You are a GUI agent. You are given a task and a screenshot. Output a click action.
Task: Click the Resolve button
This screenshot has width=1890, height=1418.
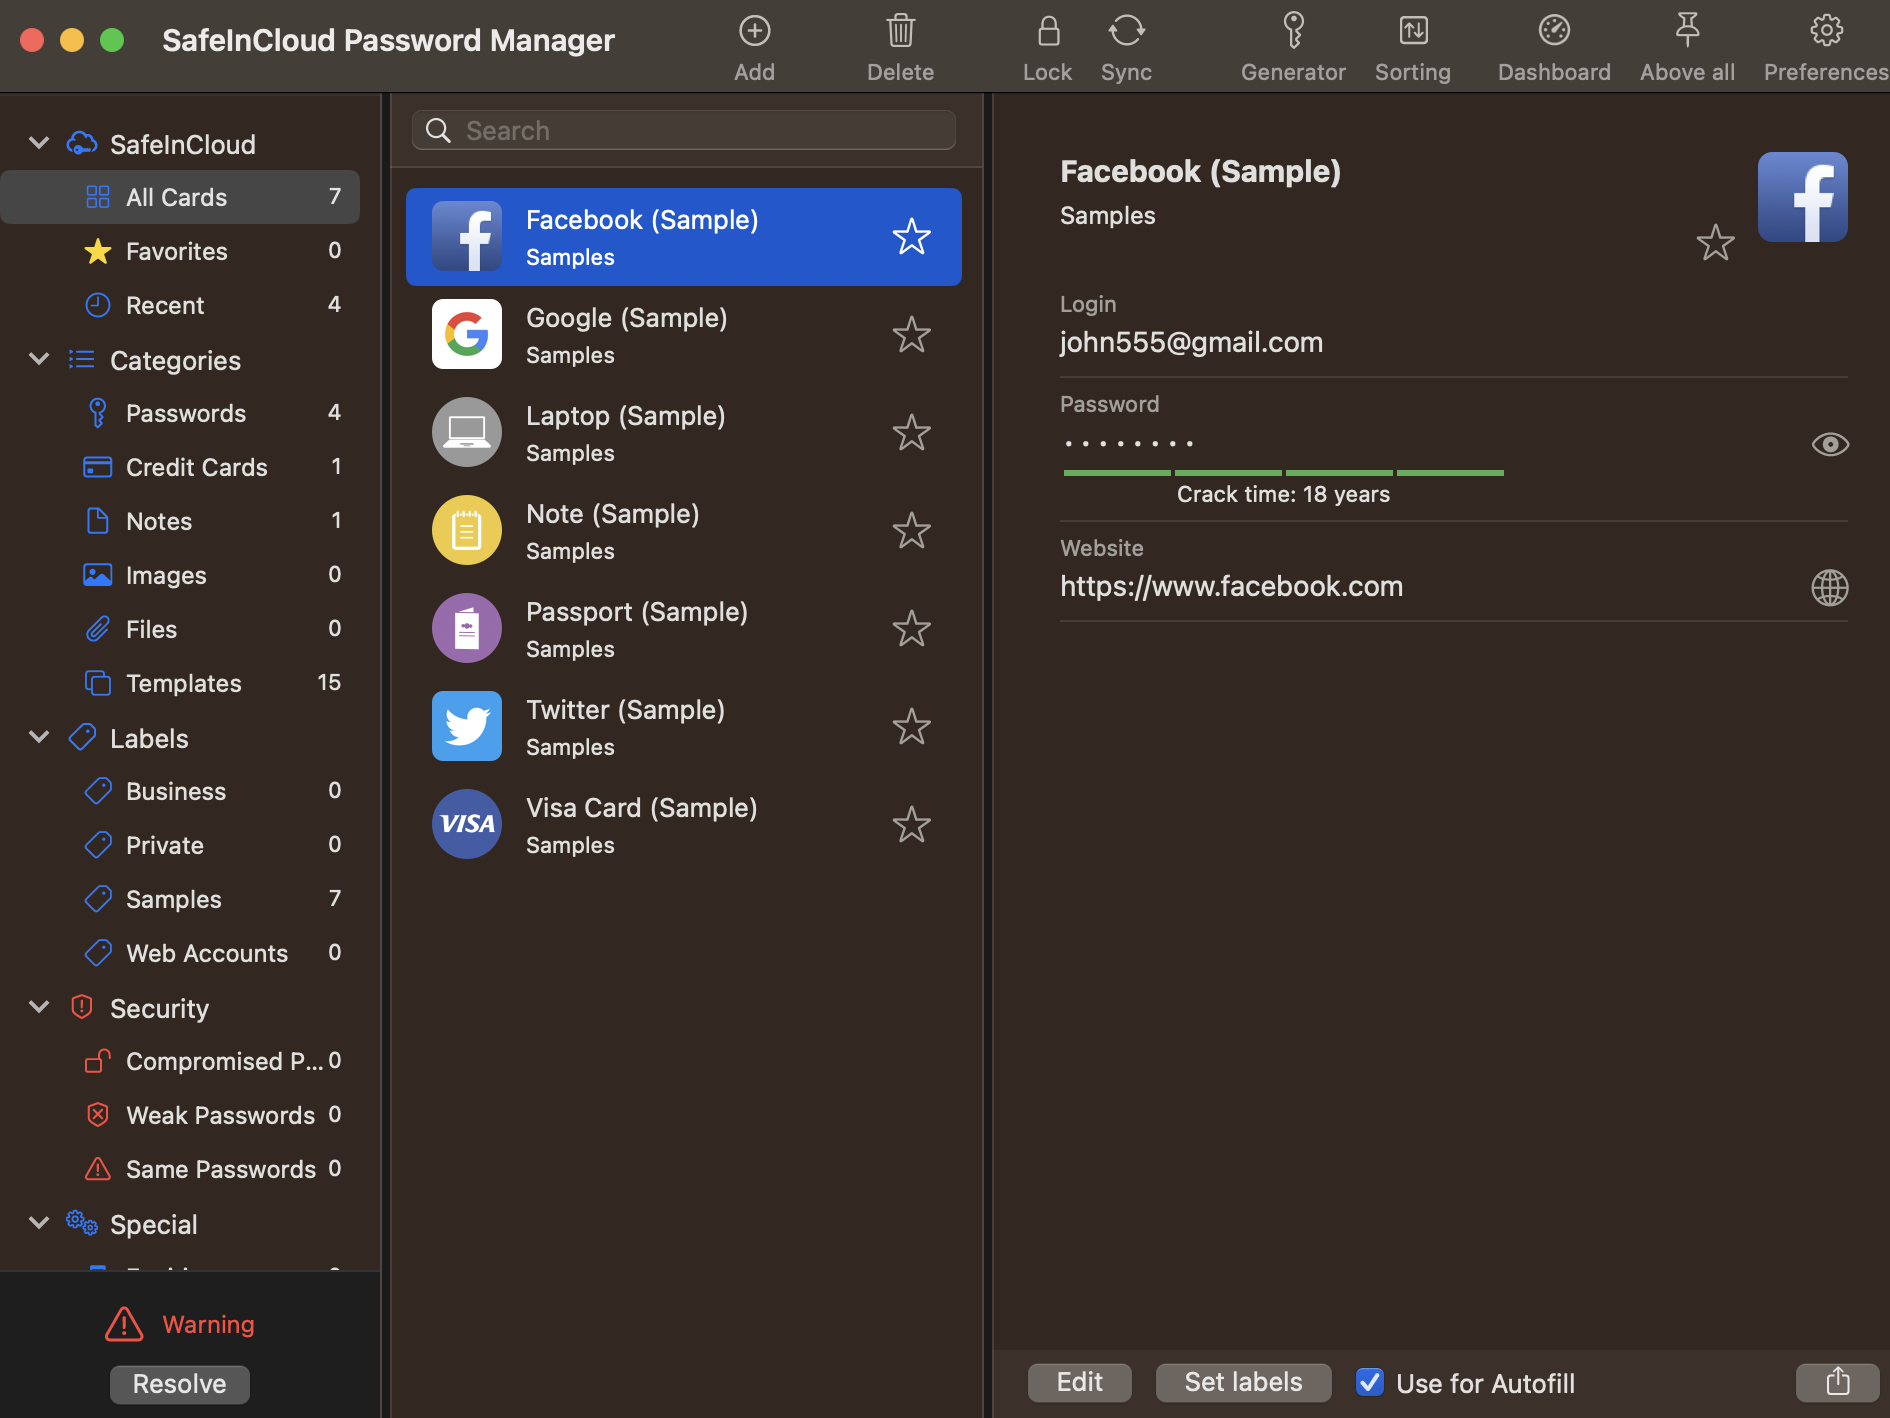point(180,1384)
